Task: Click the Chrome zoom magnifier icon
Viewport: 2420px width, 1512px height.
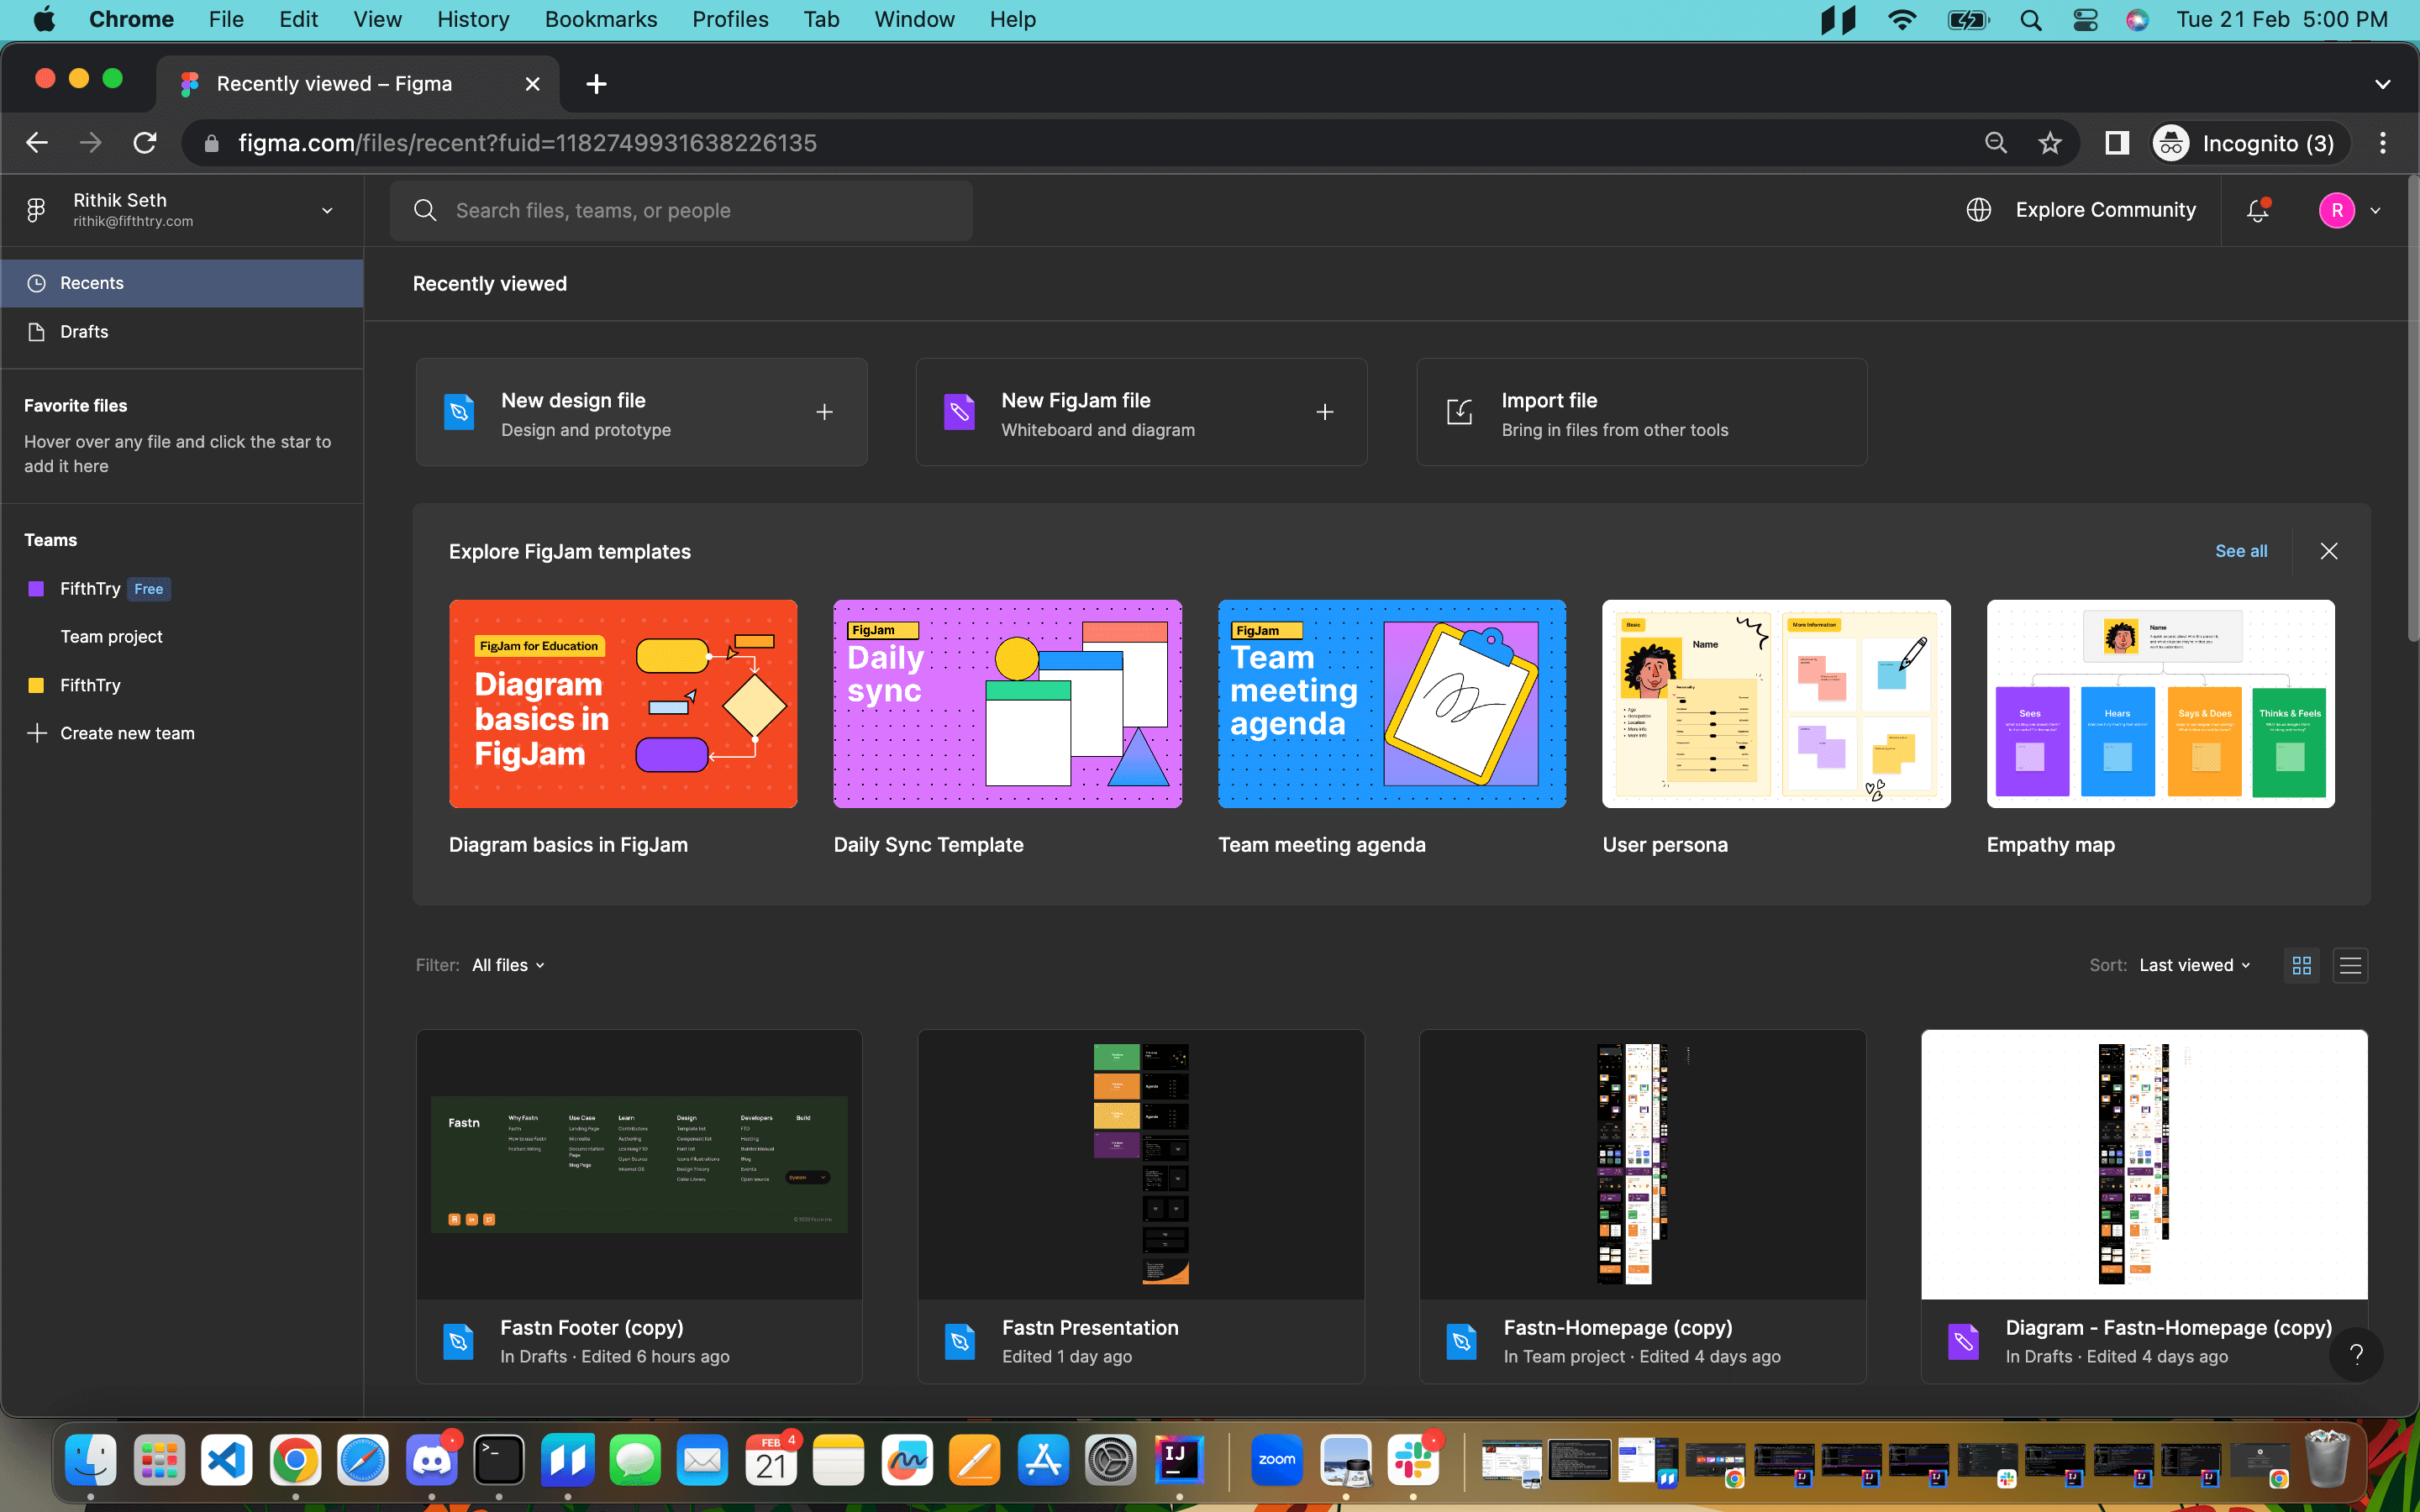Action: pyautogui.click(x=1996, y=143)
